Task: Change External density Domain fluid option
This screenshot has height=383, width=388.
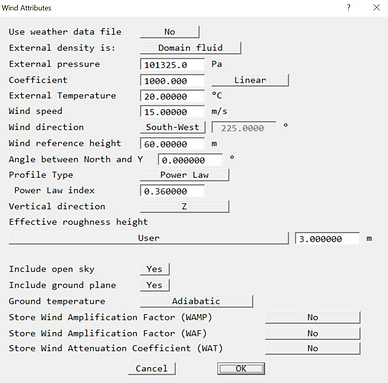Action: [190, 48]
